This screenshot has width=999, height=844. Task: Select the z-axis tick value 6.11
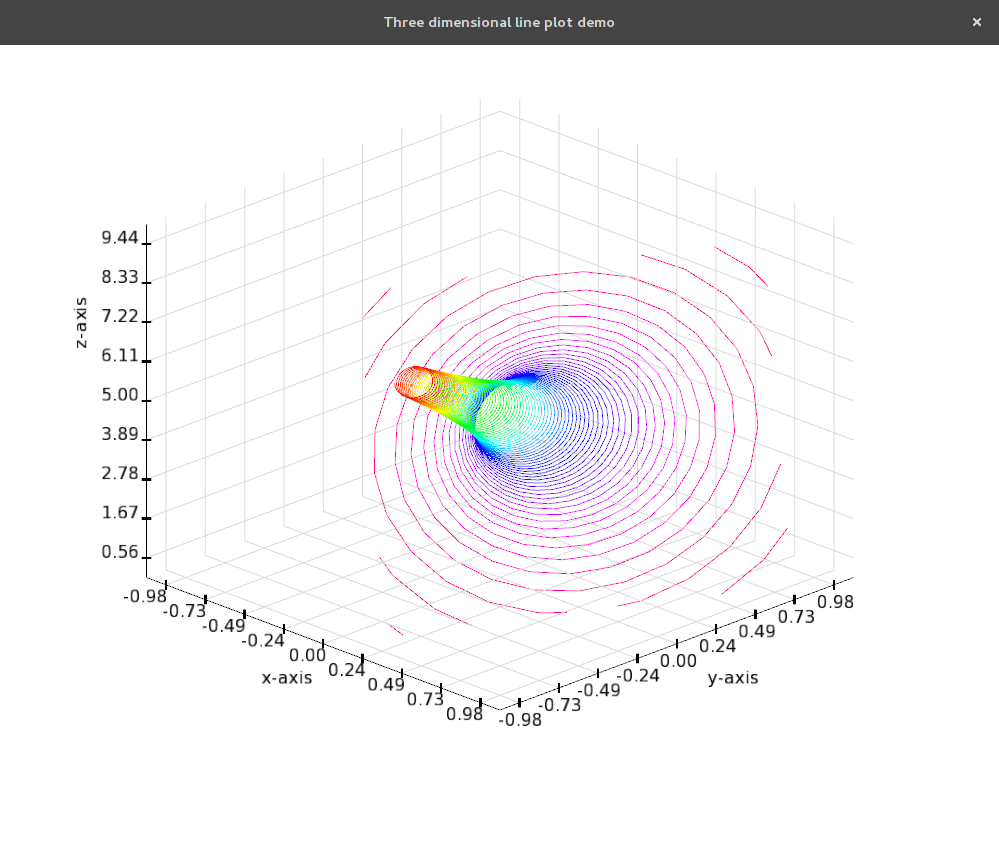pyautogui.click(x=120, y=355)
